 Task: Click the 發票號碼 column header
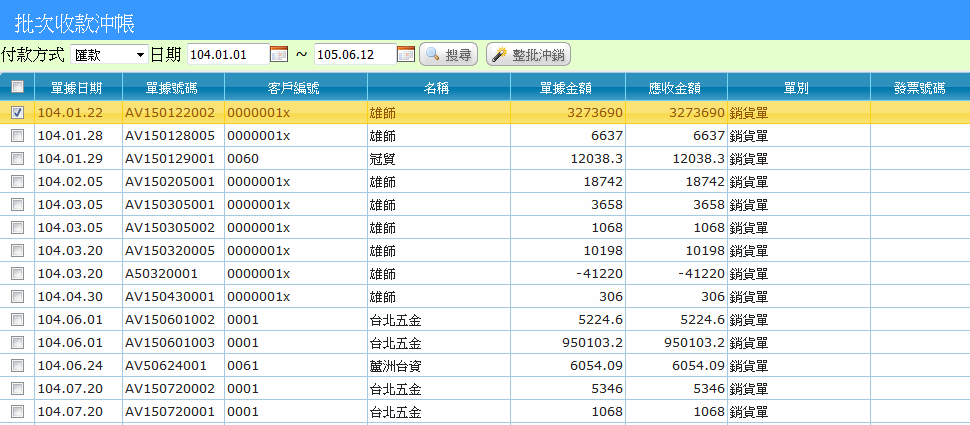coord(919,88)
